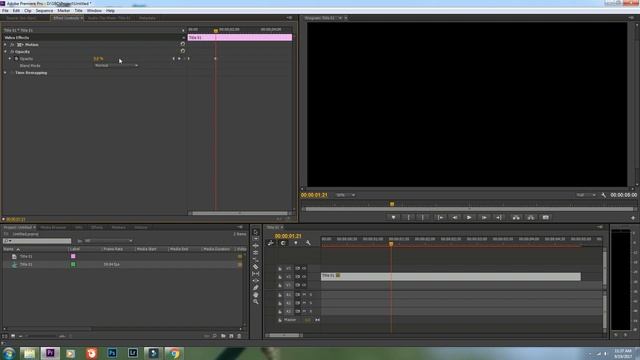The image size is (640, 360).
Task: Expand the Motion effect properties
Action: [x=5, y=44]
